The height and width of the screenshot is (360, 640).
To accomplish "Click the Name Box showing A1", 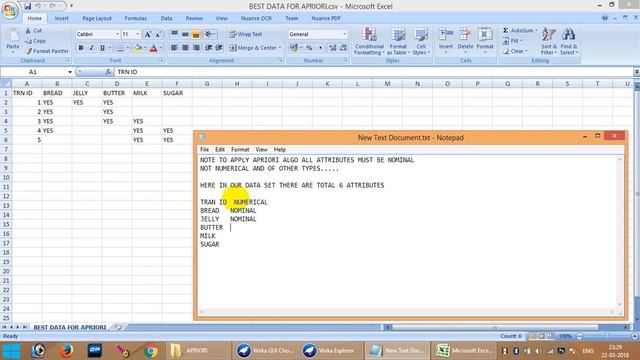I will [x=33, y=72].
